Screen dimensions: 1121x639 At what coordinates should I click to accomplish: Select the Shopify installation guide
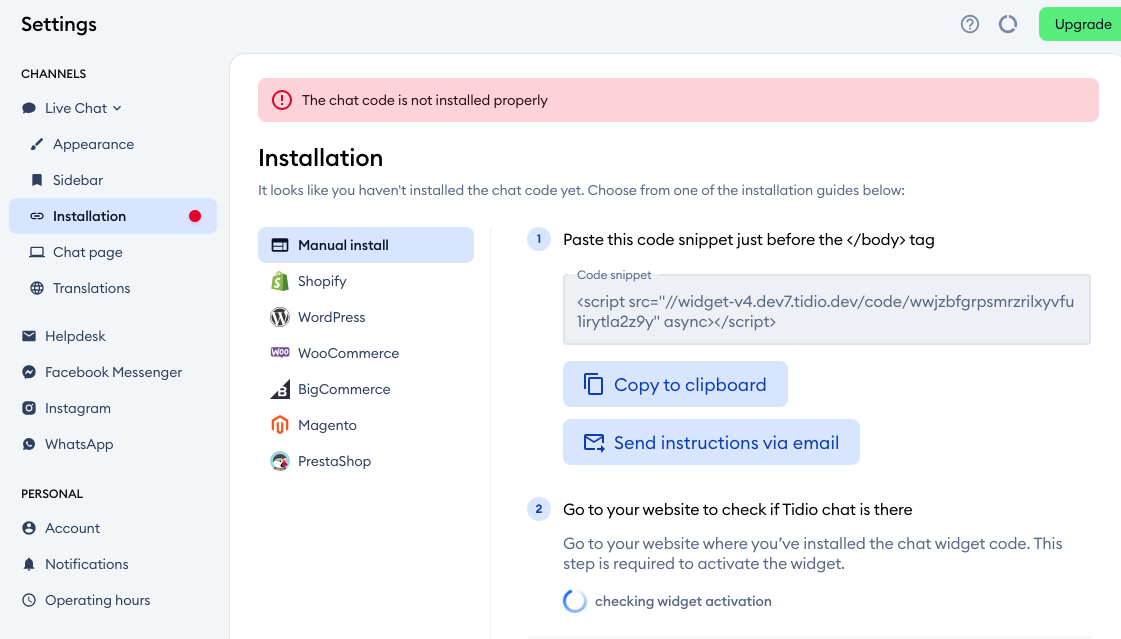tap(321, 281)
